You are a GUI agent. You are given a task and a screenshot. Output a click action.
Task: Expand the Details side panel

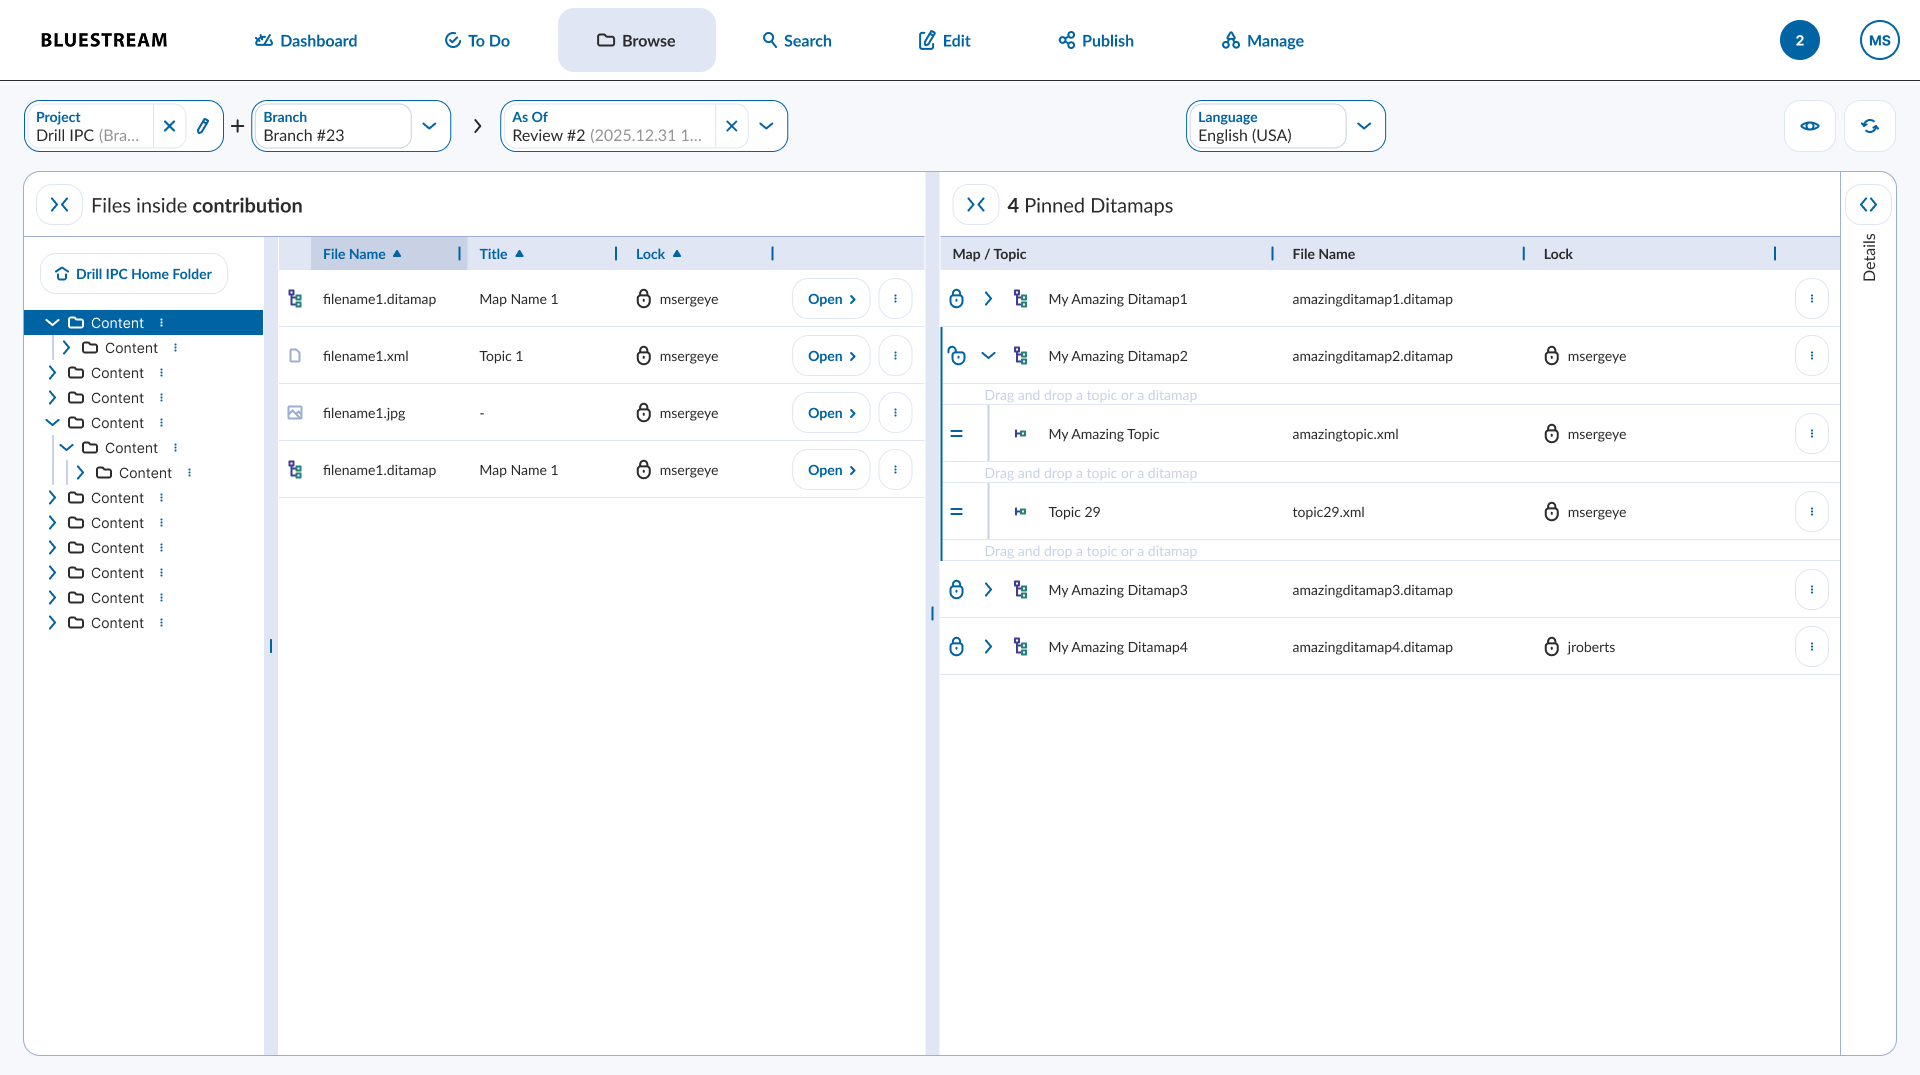(1868, 205)
